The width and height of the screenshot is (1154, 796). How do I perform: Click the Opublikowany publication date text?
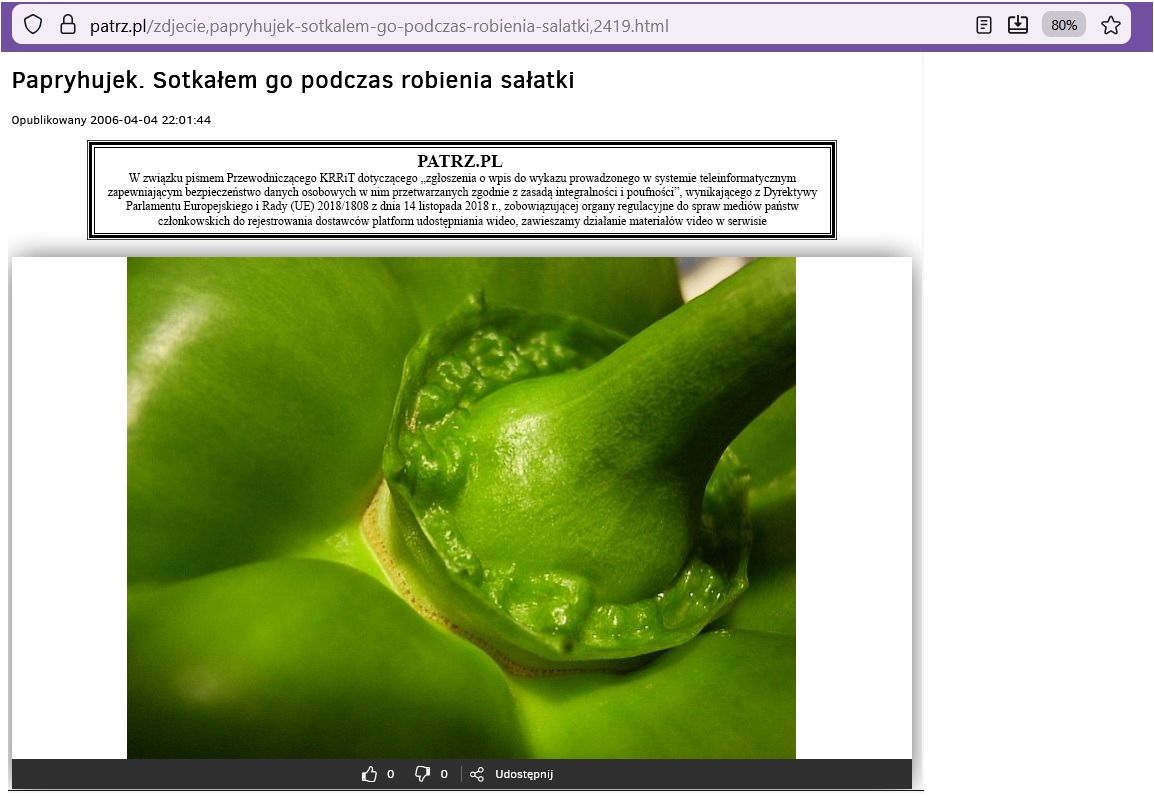111,120
